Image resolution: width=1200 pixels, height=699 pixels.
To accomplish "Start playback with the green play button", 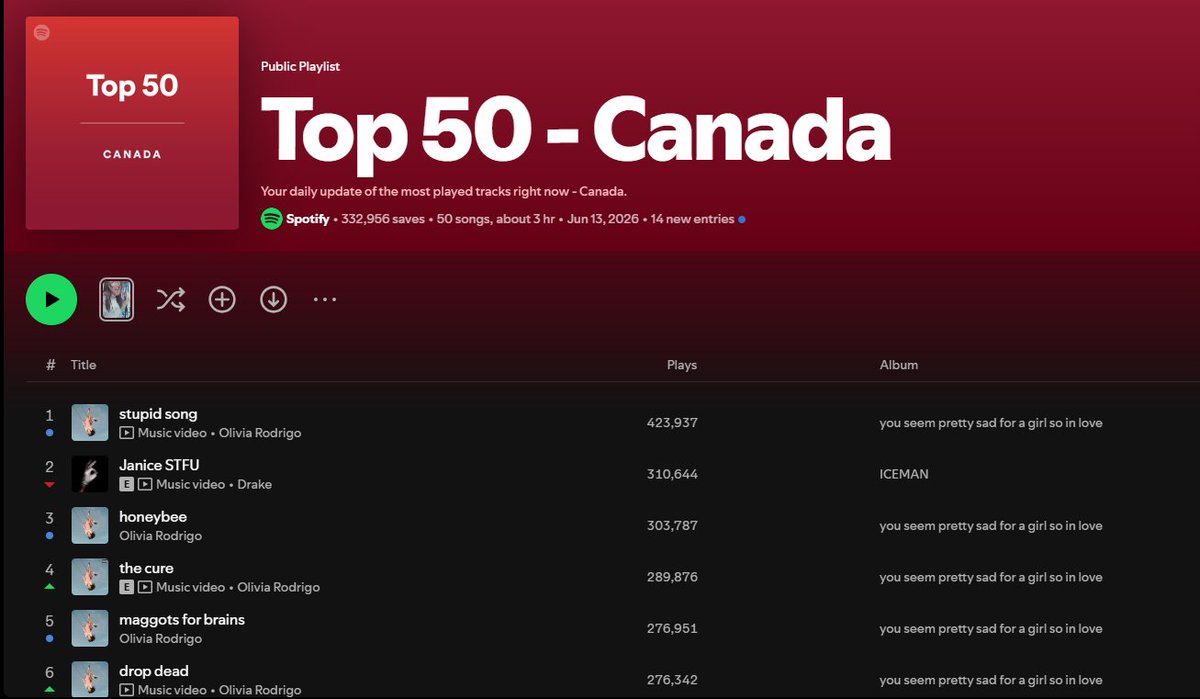I will pyautogui.click(x=51, y=299).
